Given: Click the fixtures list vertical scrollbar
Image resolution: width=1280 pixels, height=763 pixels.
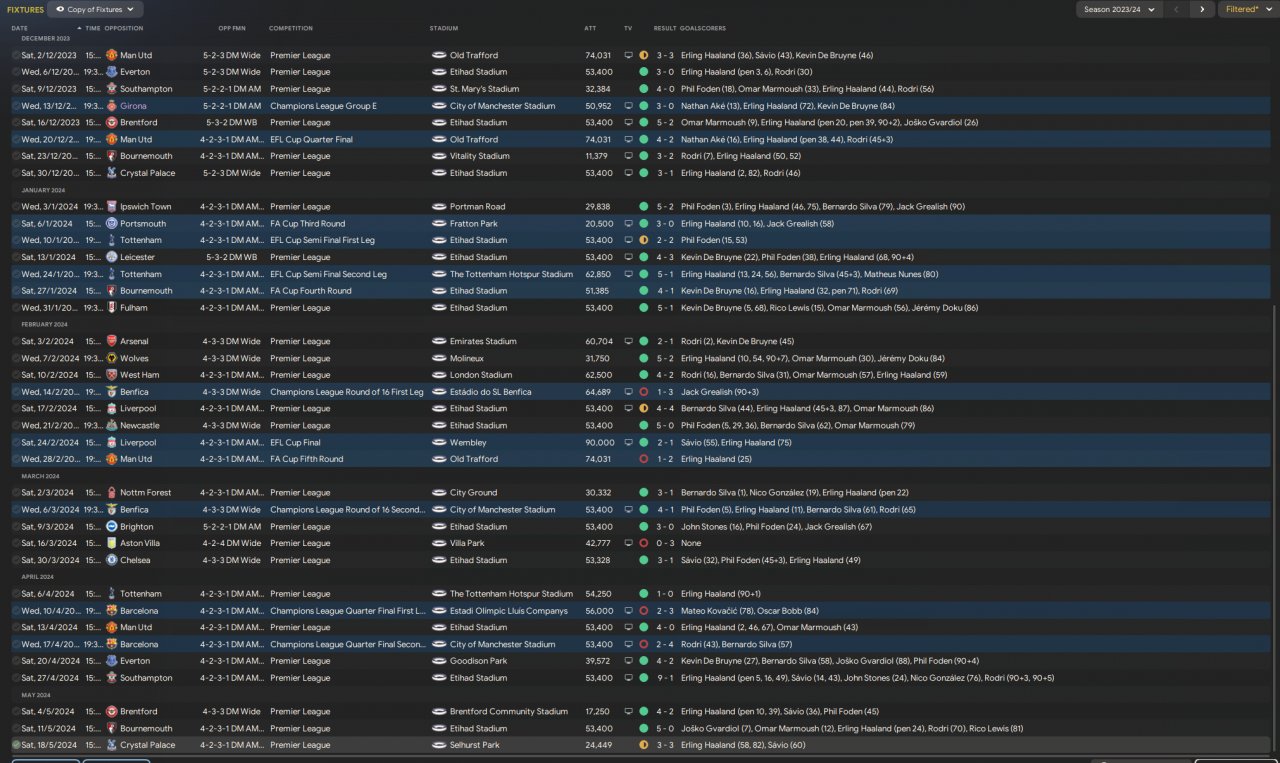Looking at the screenshot, I should click(x=1276, y=530).
